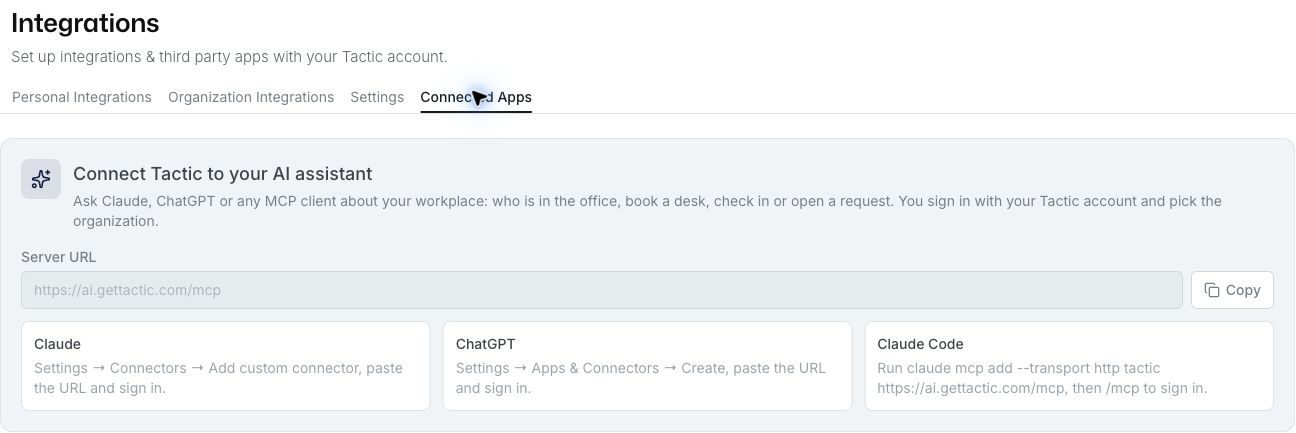1296x433 pixels.
Task: Switch to Organization Integrations tab
Action: click(x=251, y=97)
